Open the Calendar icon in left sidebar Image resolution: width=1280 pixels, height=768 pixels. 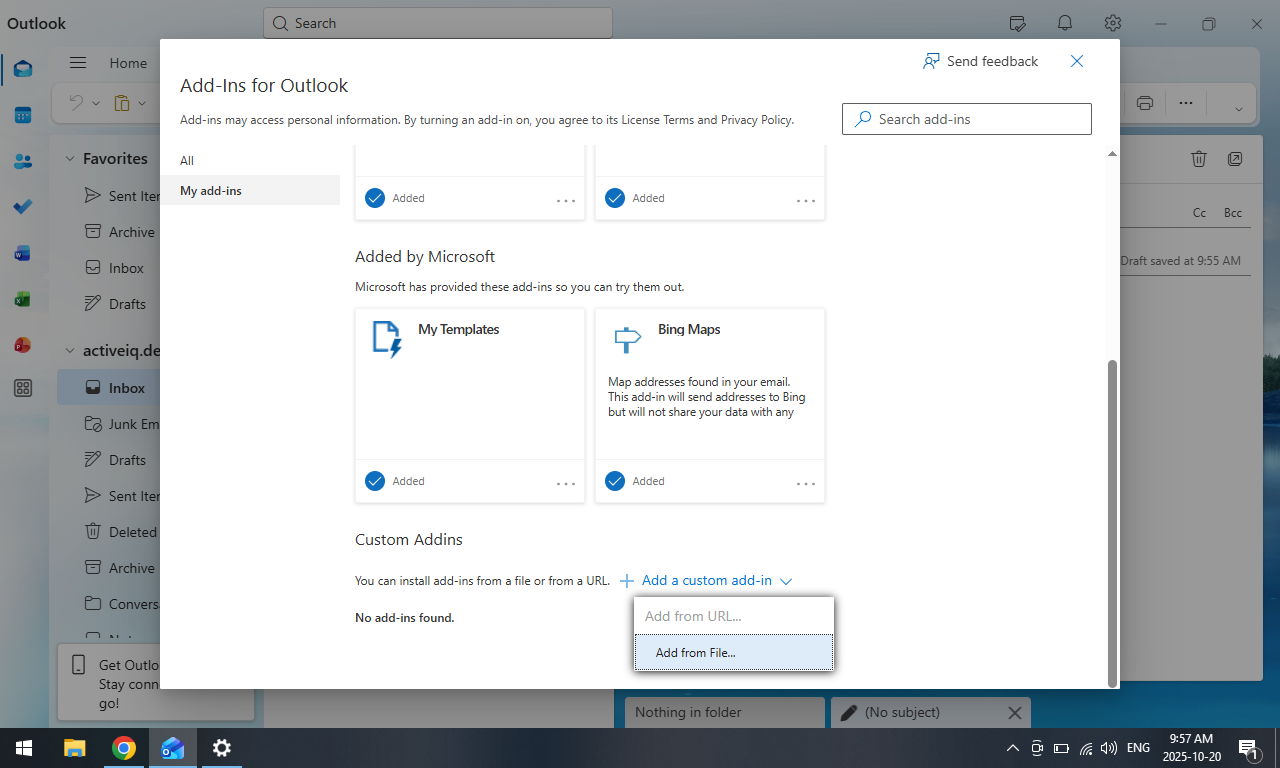tap(22, 115)
